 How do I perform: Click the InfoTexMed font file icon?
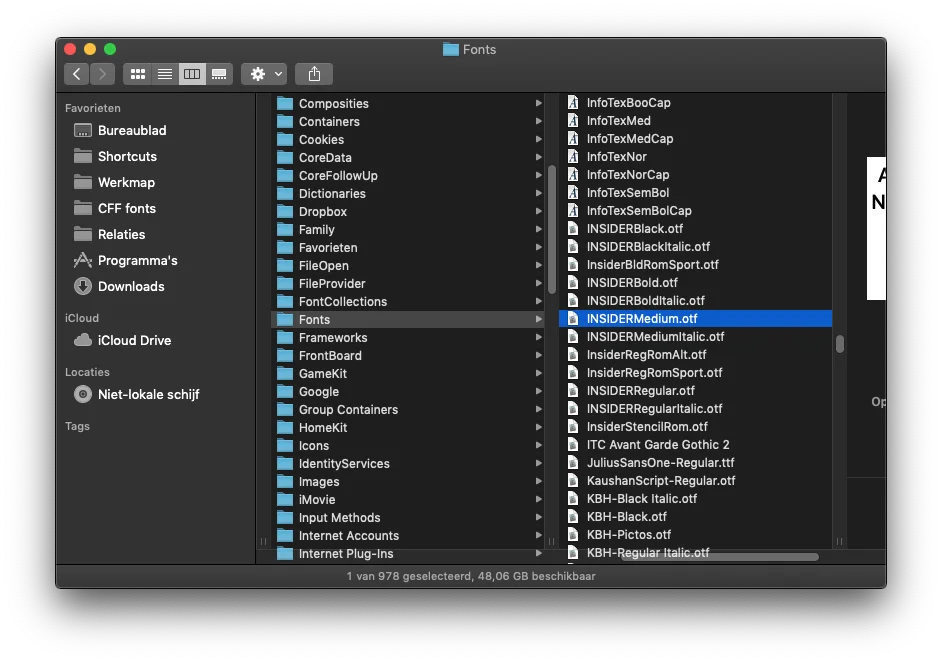tap(573, 121)
